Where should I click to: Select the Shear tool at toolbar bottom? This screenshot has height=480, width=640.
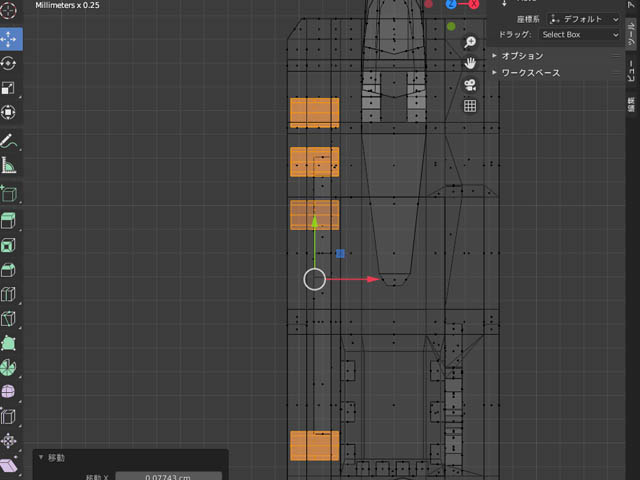point(9,466)
